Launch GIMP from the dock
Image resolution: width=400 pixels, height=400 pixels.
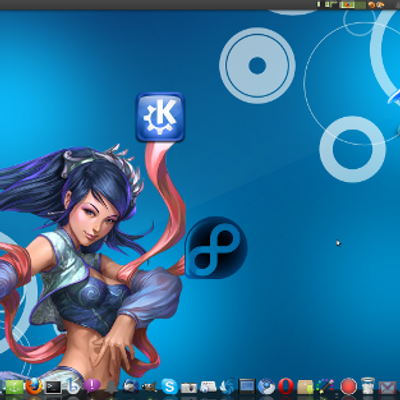pos(149,387)
